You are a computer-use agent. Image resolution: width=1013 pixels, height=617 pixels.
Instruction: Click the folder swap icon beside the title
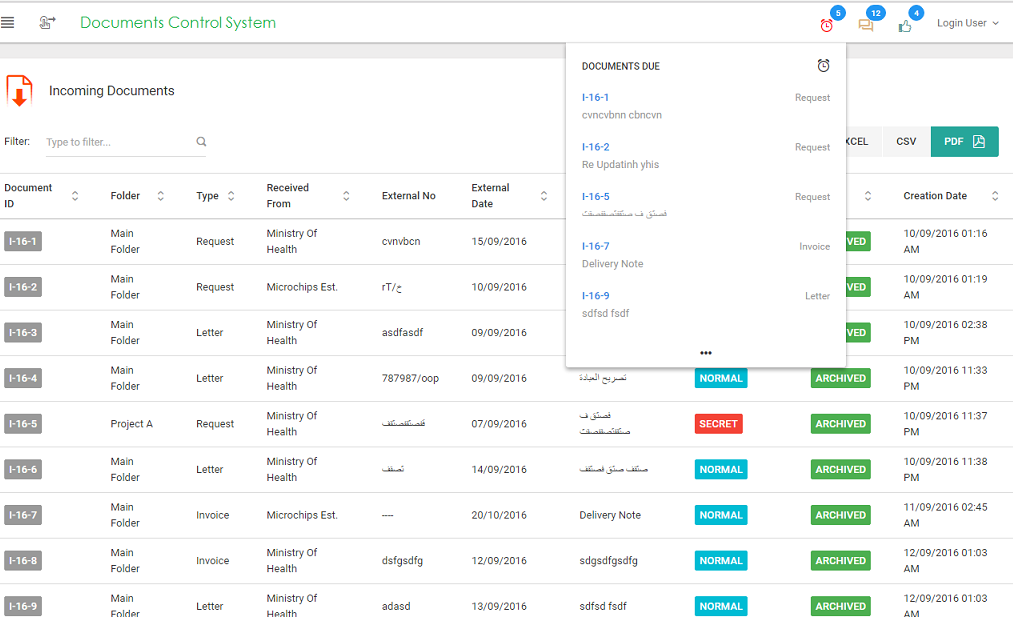tap(47, 23)
